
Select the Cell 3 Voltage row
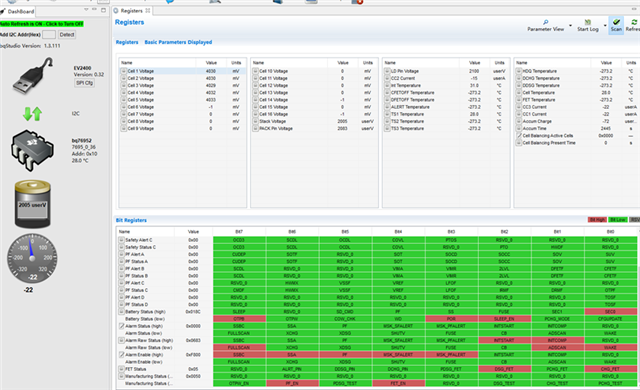pyautogui.click(x=182, y=85)
